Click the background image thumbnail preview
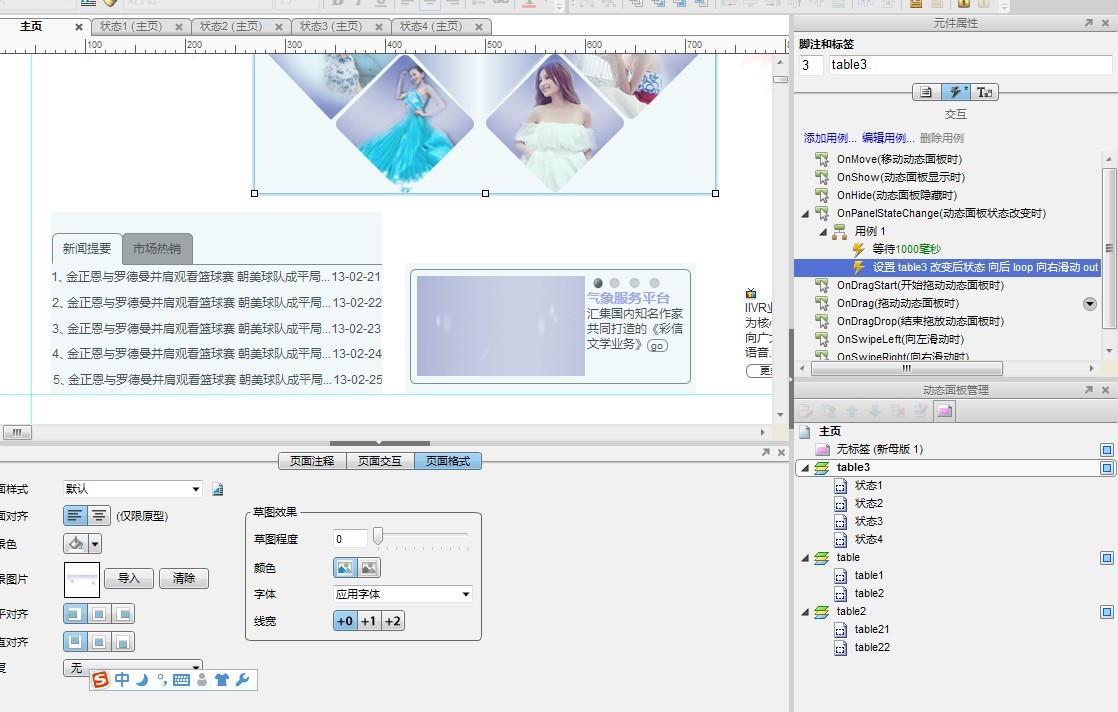1118x712 pixels. coord(82,579)
